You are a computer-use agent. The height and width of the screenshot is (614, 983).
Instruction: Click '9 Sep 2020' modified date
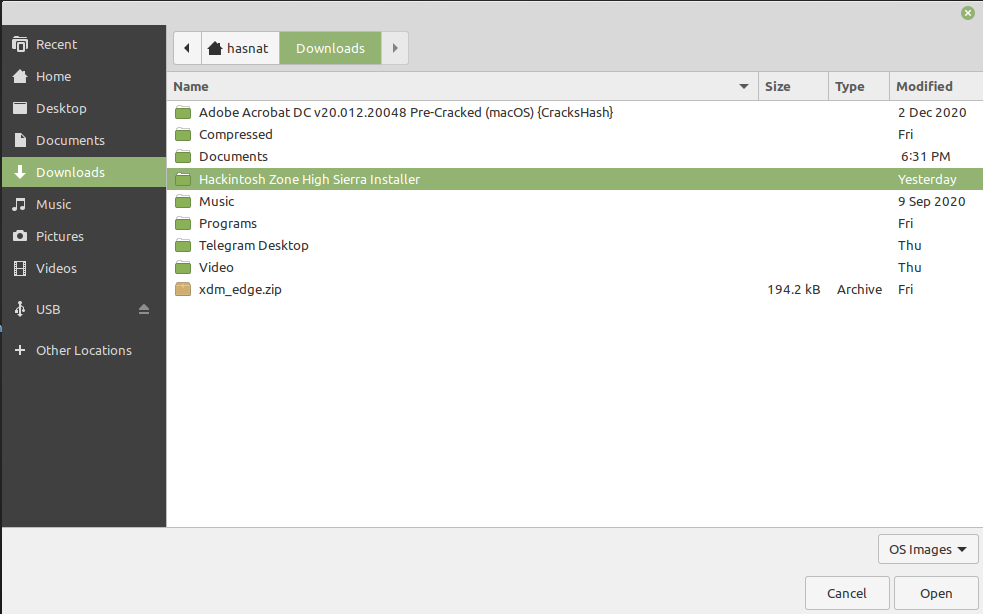click(932, 201)
